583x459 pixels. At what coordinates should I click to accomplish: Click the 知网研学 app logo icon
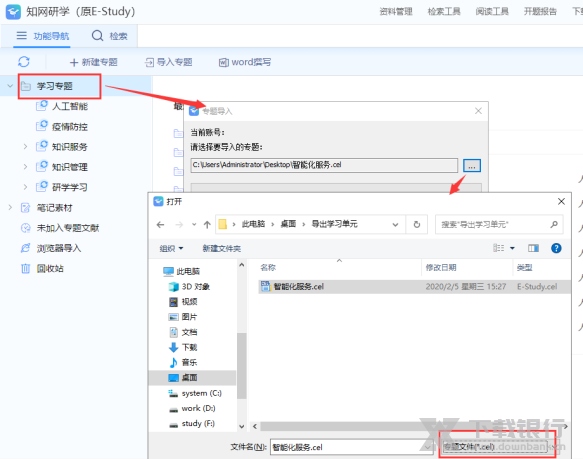click(x=13, y=12)
